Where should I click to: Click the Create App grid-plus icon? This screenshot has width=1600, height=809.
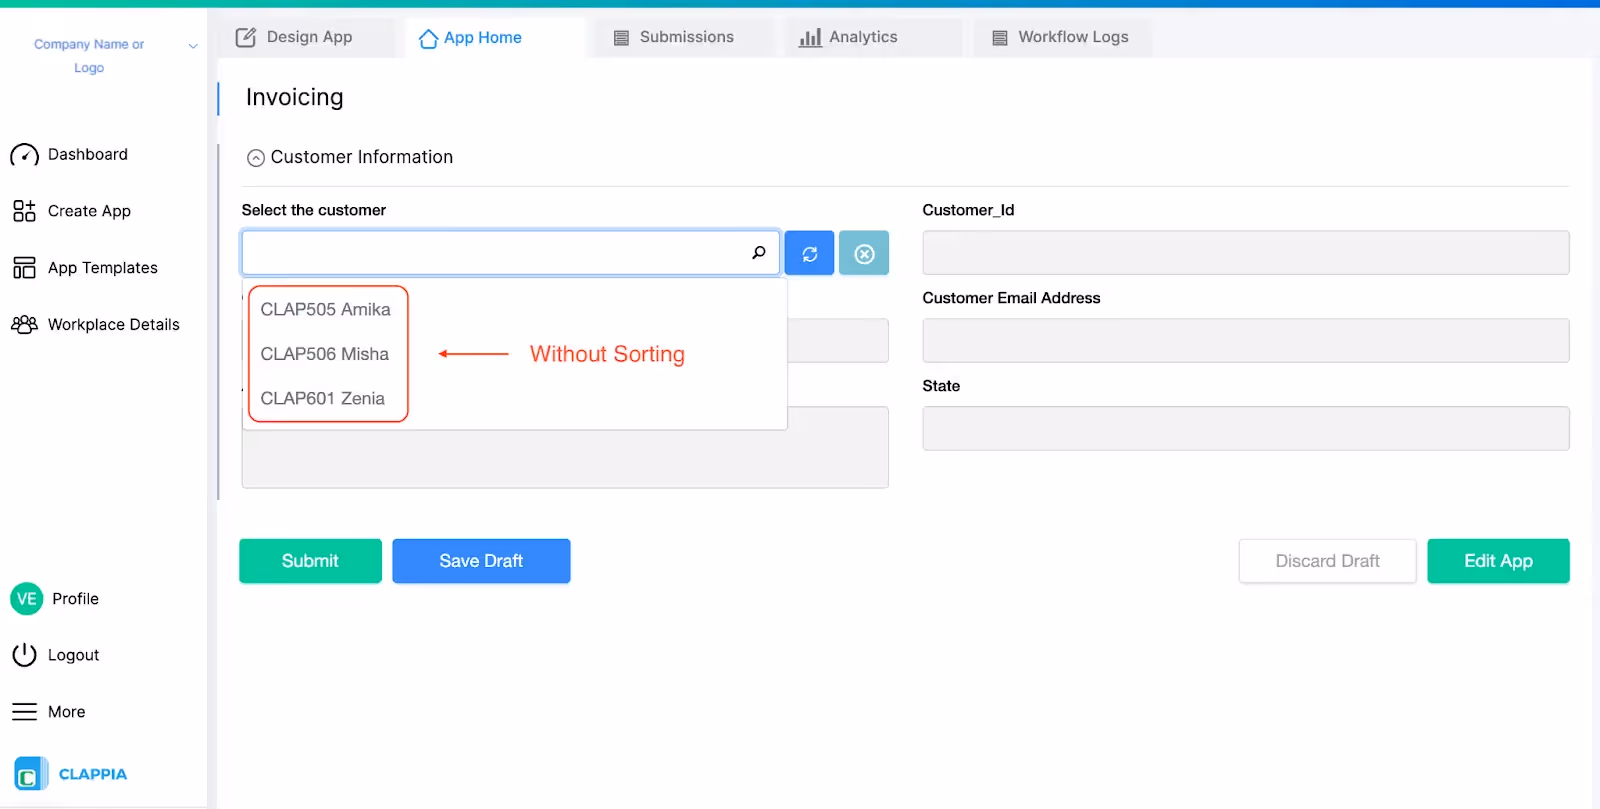[x=24, y=211]
